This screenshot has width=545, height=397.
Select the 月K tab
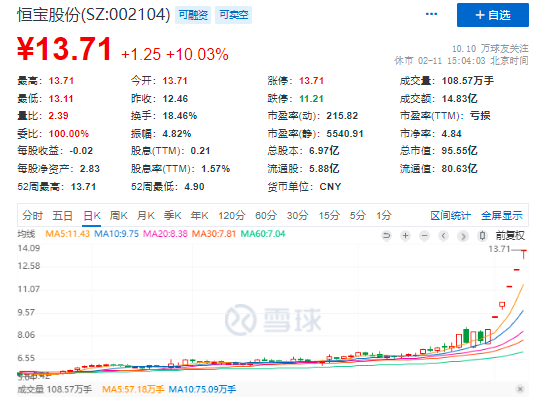(146, 216)
